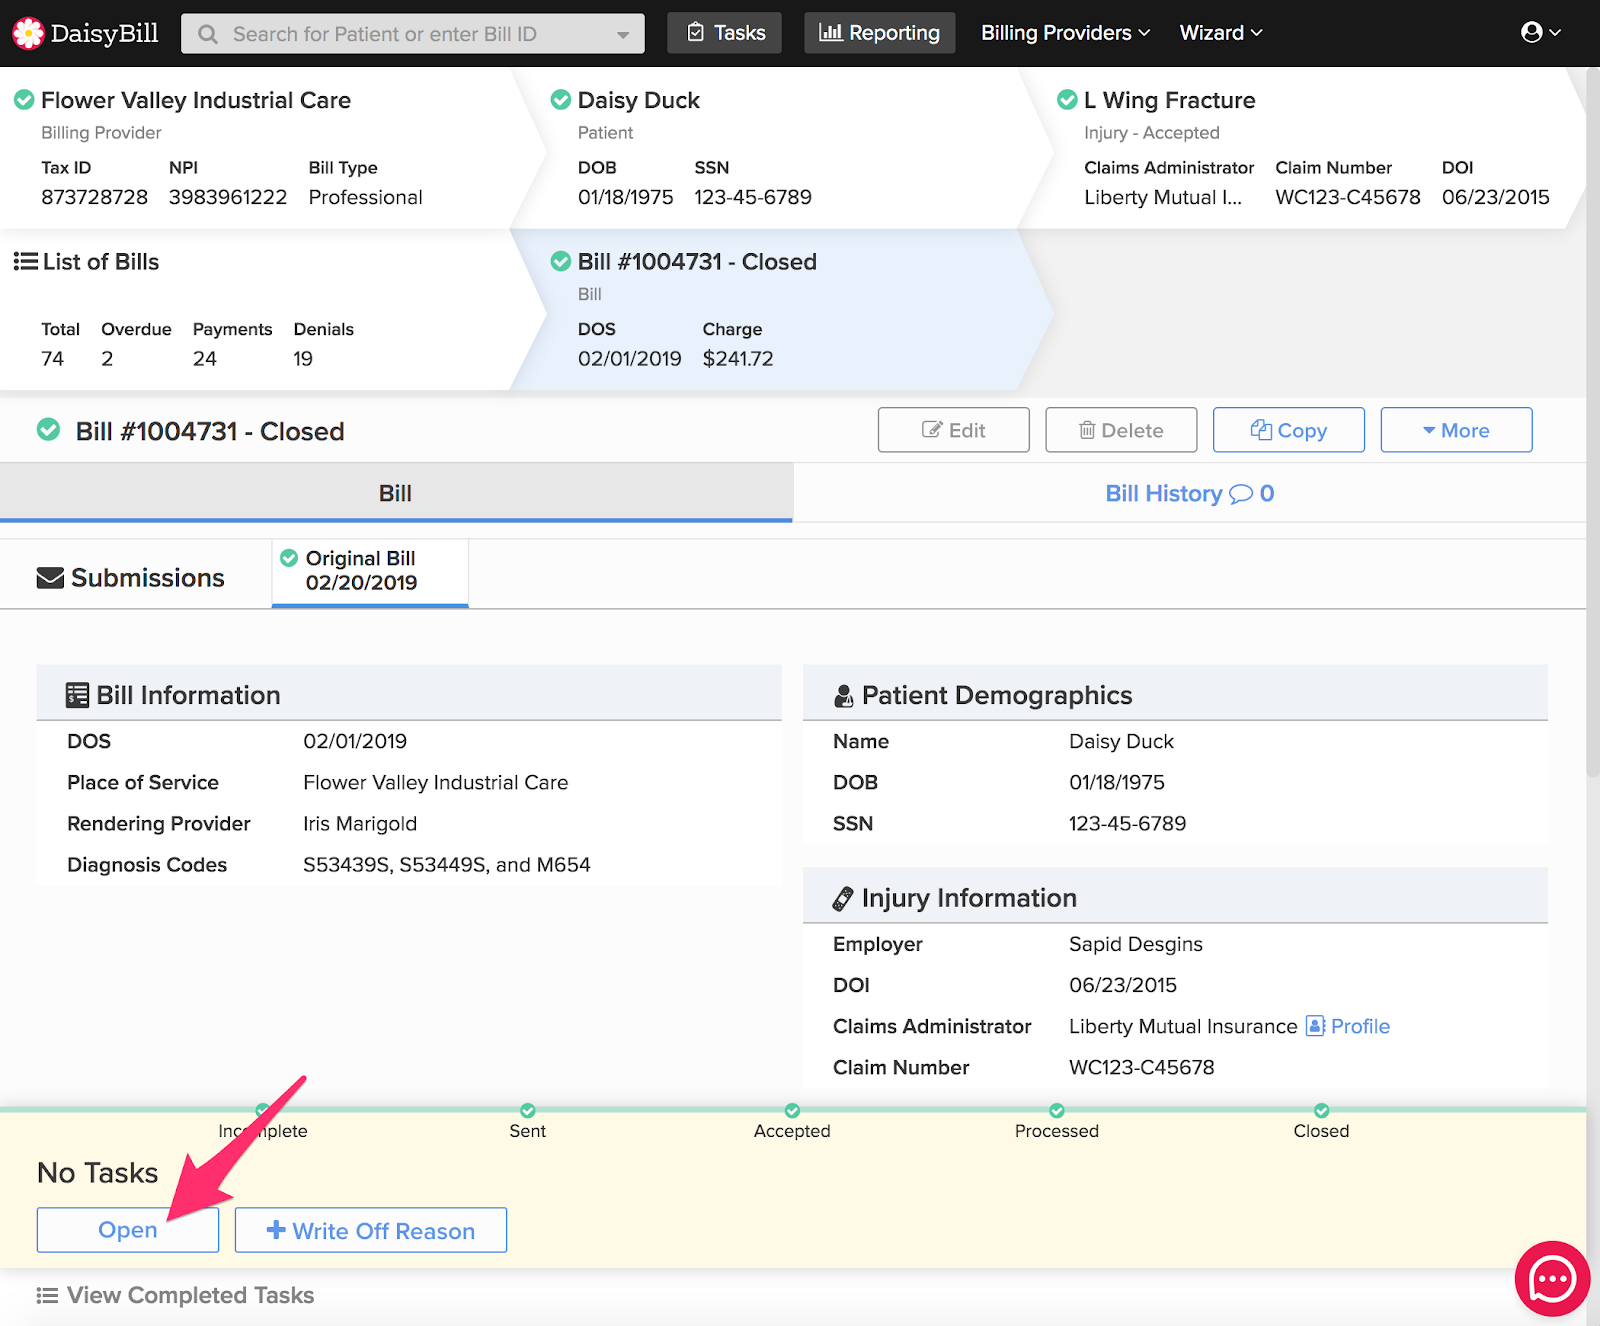This screenshot has height=1326, width=1600.
Task: Click the Denials count 19
Action: click(303, 359)
